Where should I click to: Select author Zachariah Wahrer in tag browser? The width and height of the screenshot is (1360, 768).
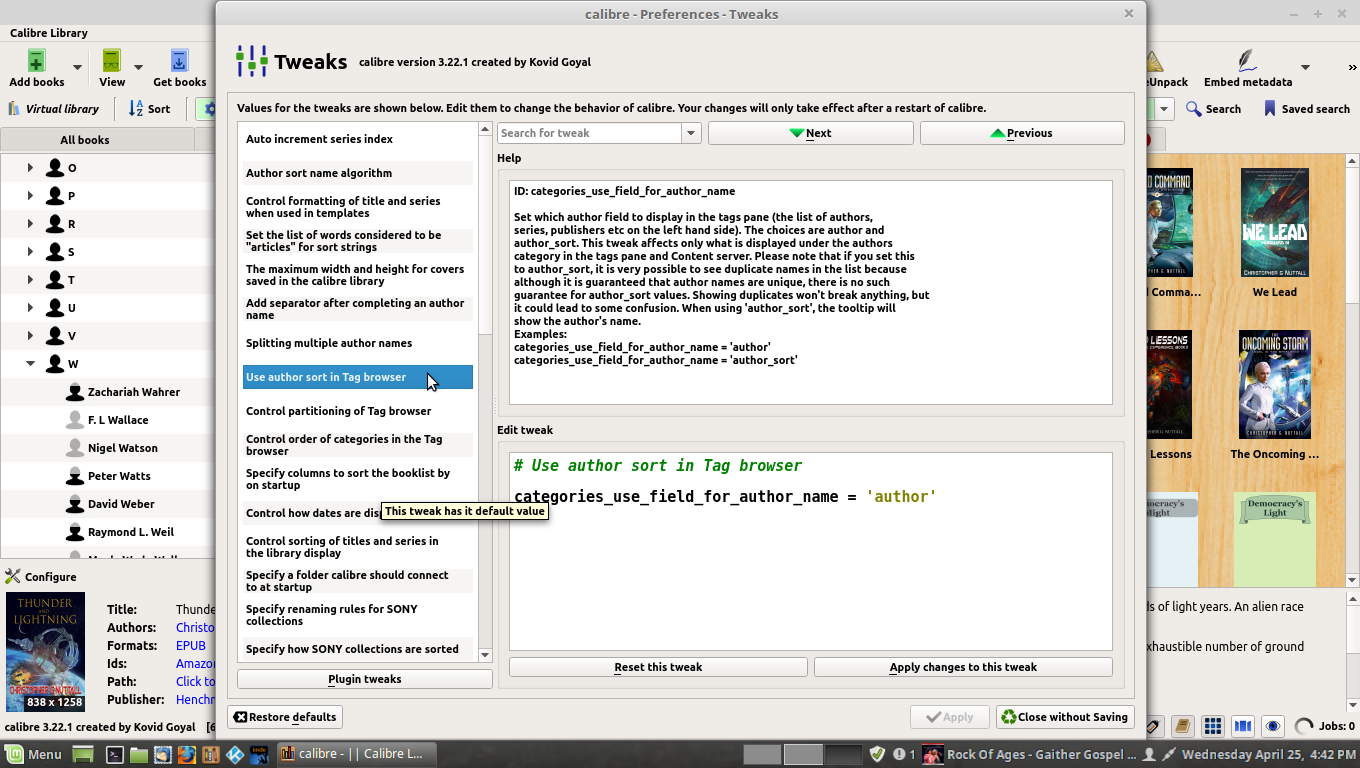(x=134, y=392)
